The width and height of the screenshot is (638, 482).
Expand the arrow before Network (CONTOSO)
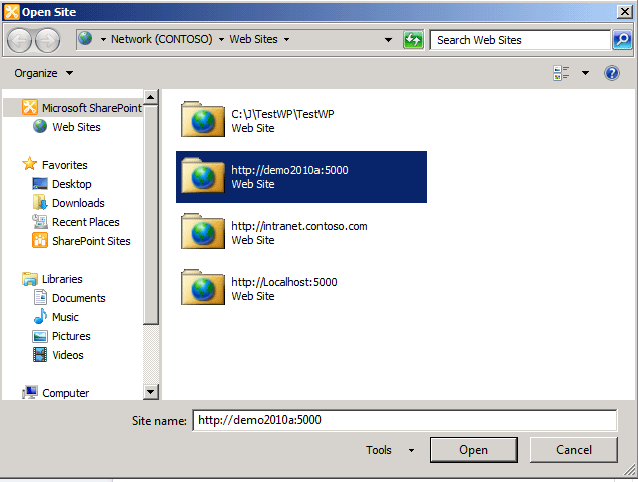(103, 39)
